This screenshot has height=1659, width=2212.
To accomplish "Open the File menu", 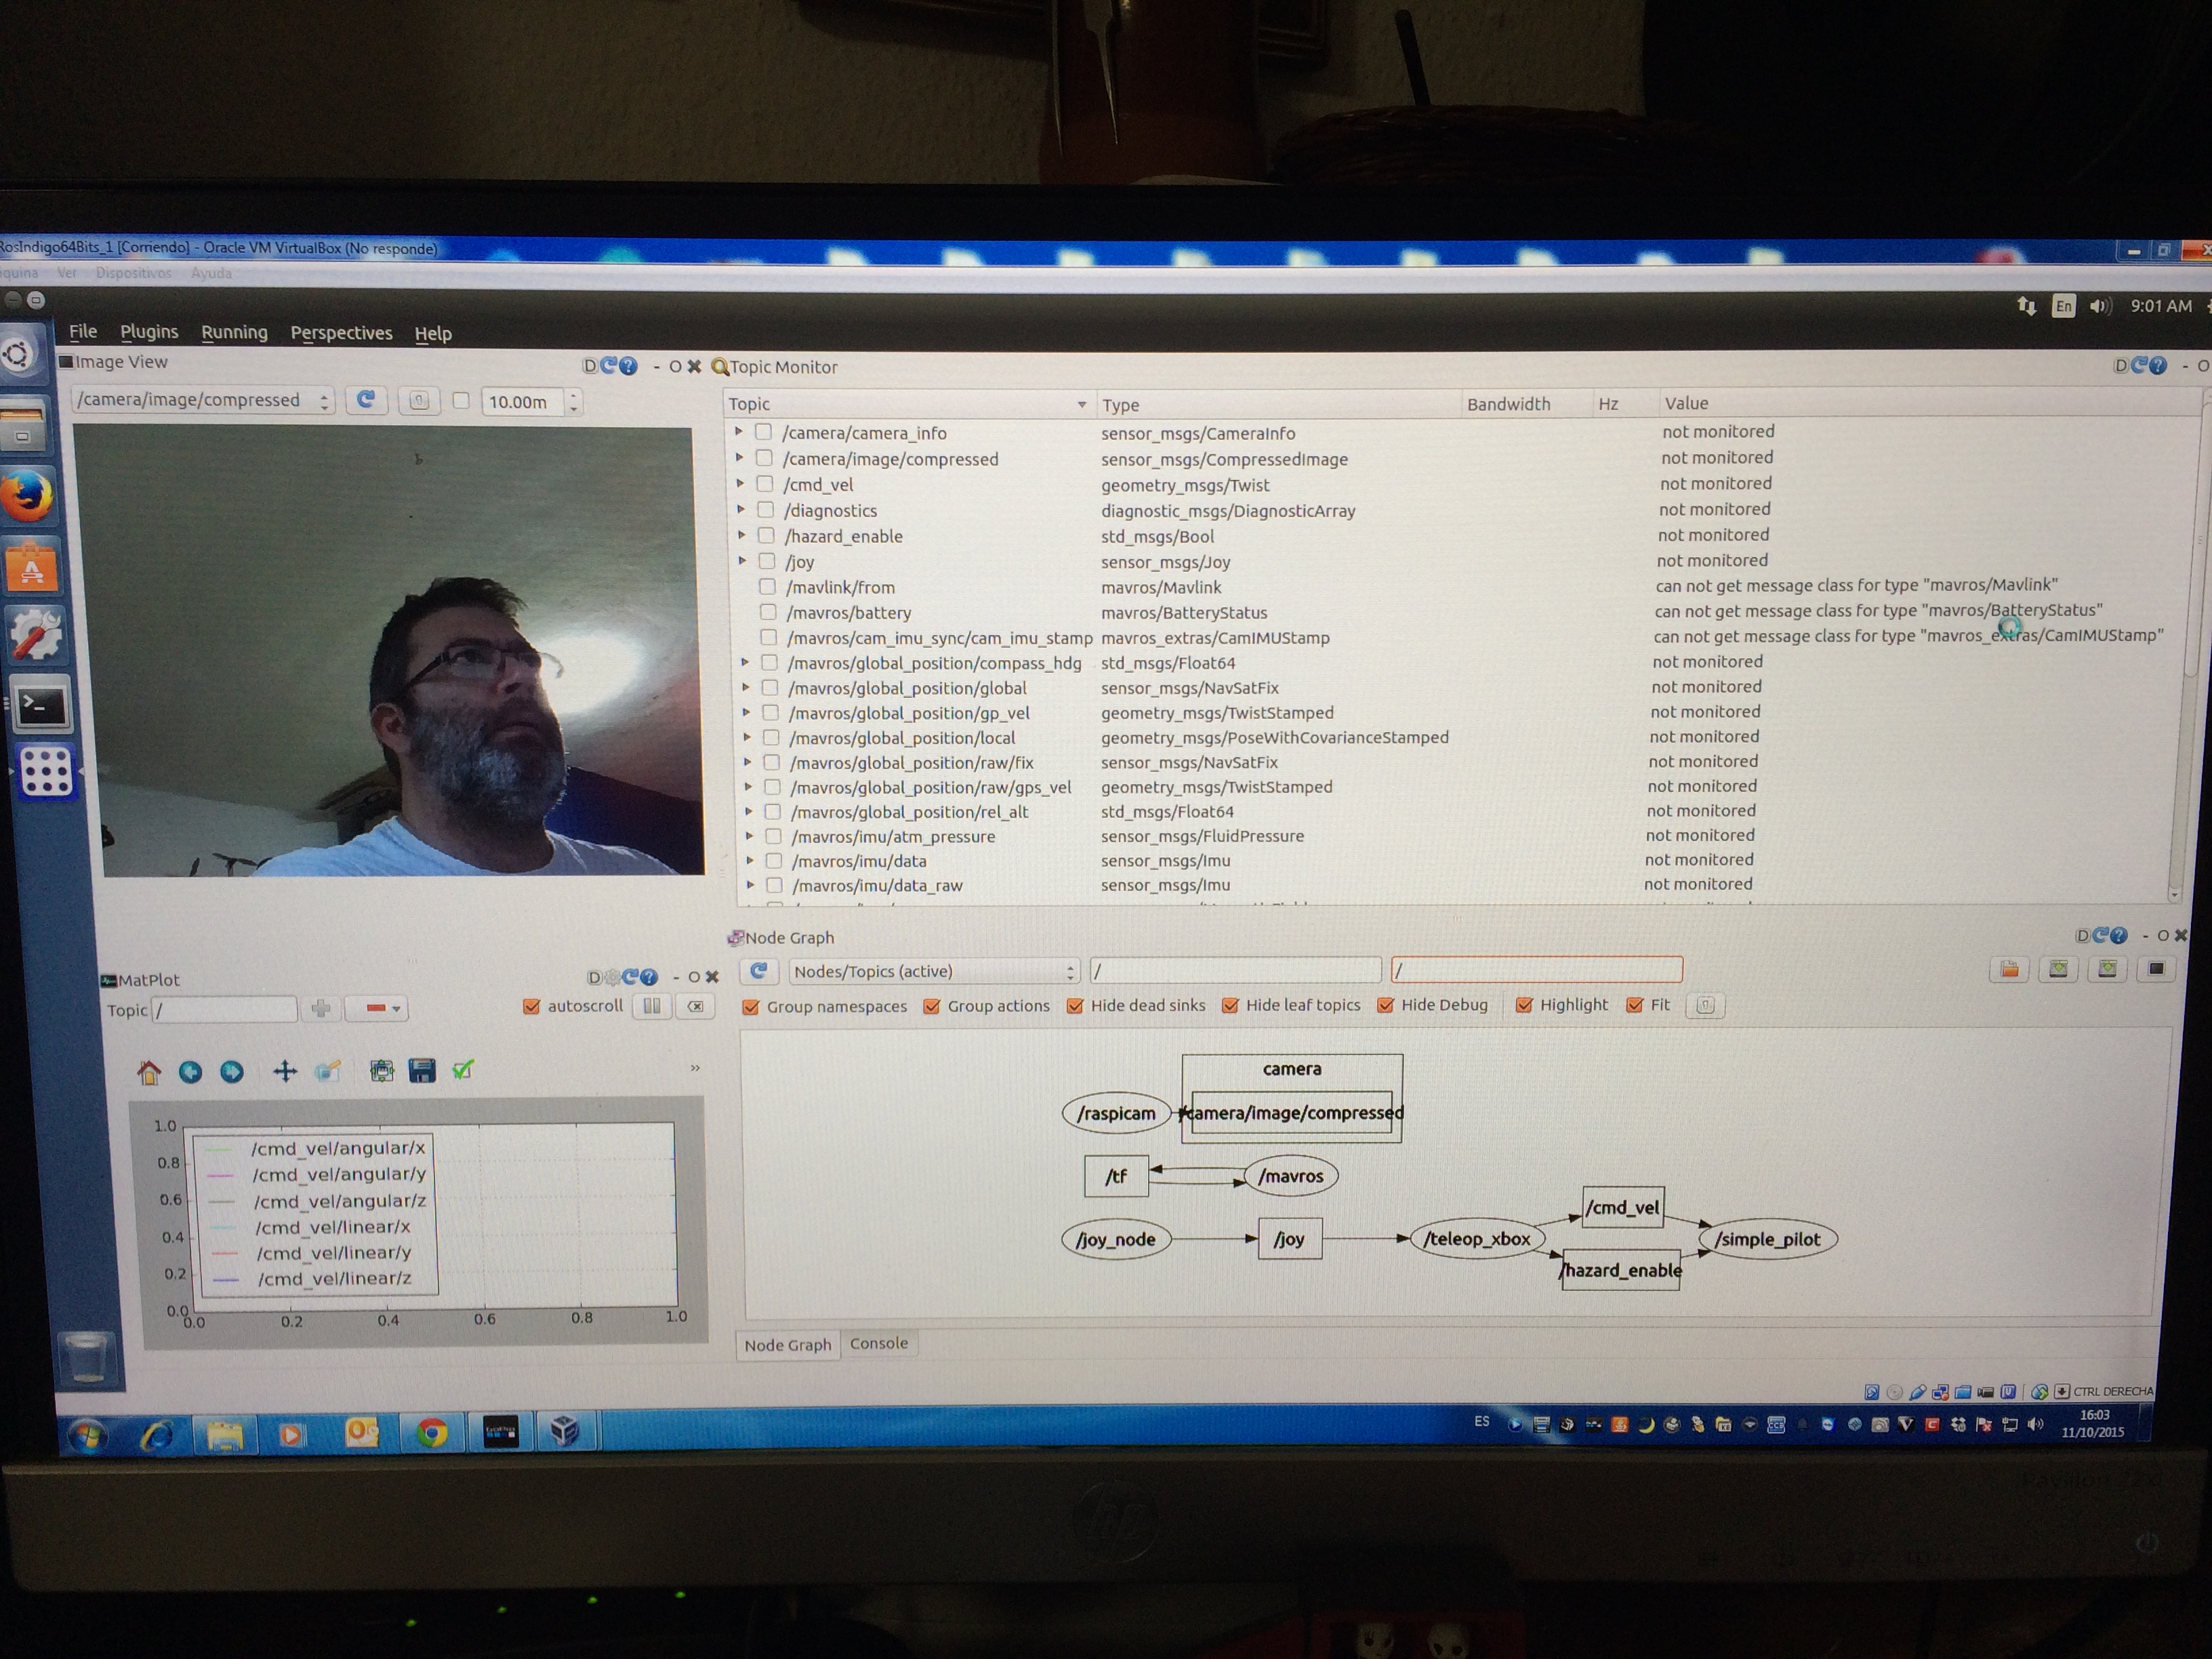I will click(x=83, y=331).
